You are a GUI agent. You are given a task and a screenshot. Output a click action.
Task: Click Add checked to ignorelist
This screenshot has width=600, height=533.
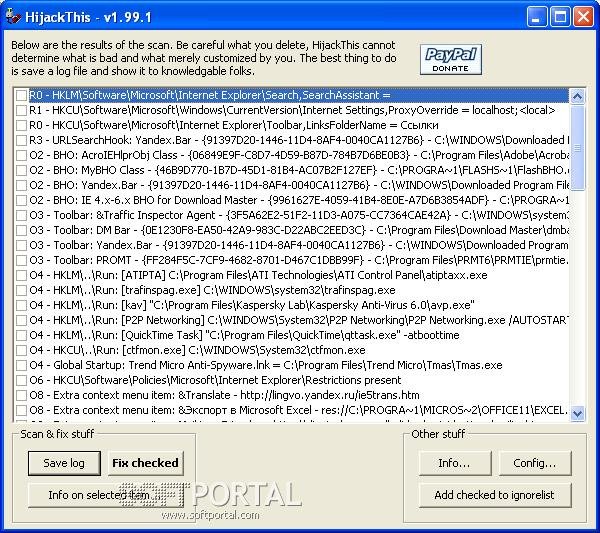point(495,495)
